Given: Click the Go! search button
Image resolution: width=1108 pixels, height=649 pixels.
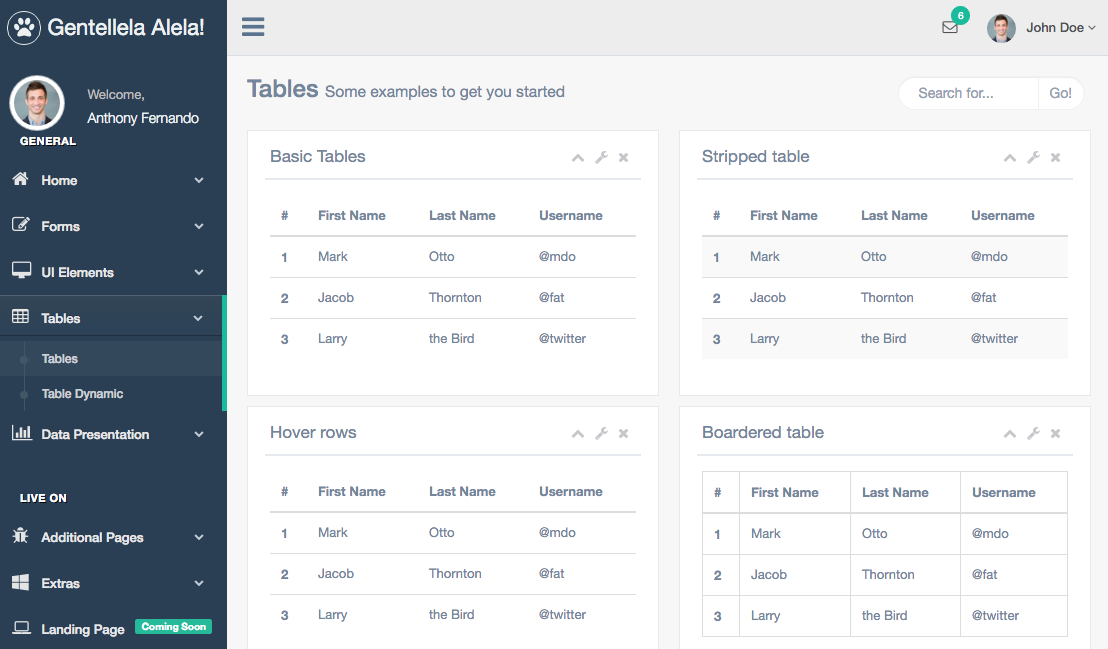Looking at the screenshot, I should [x=1060, y=93].
